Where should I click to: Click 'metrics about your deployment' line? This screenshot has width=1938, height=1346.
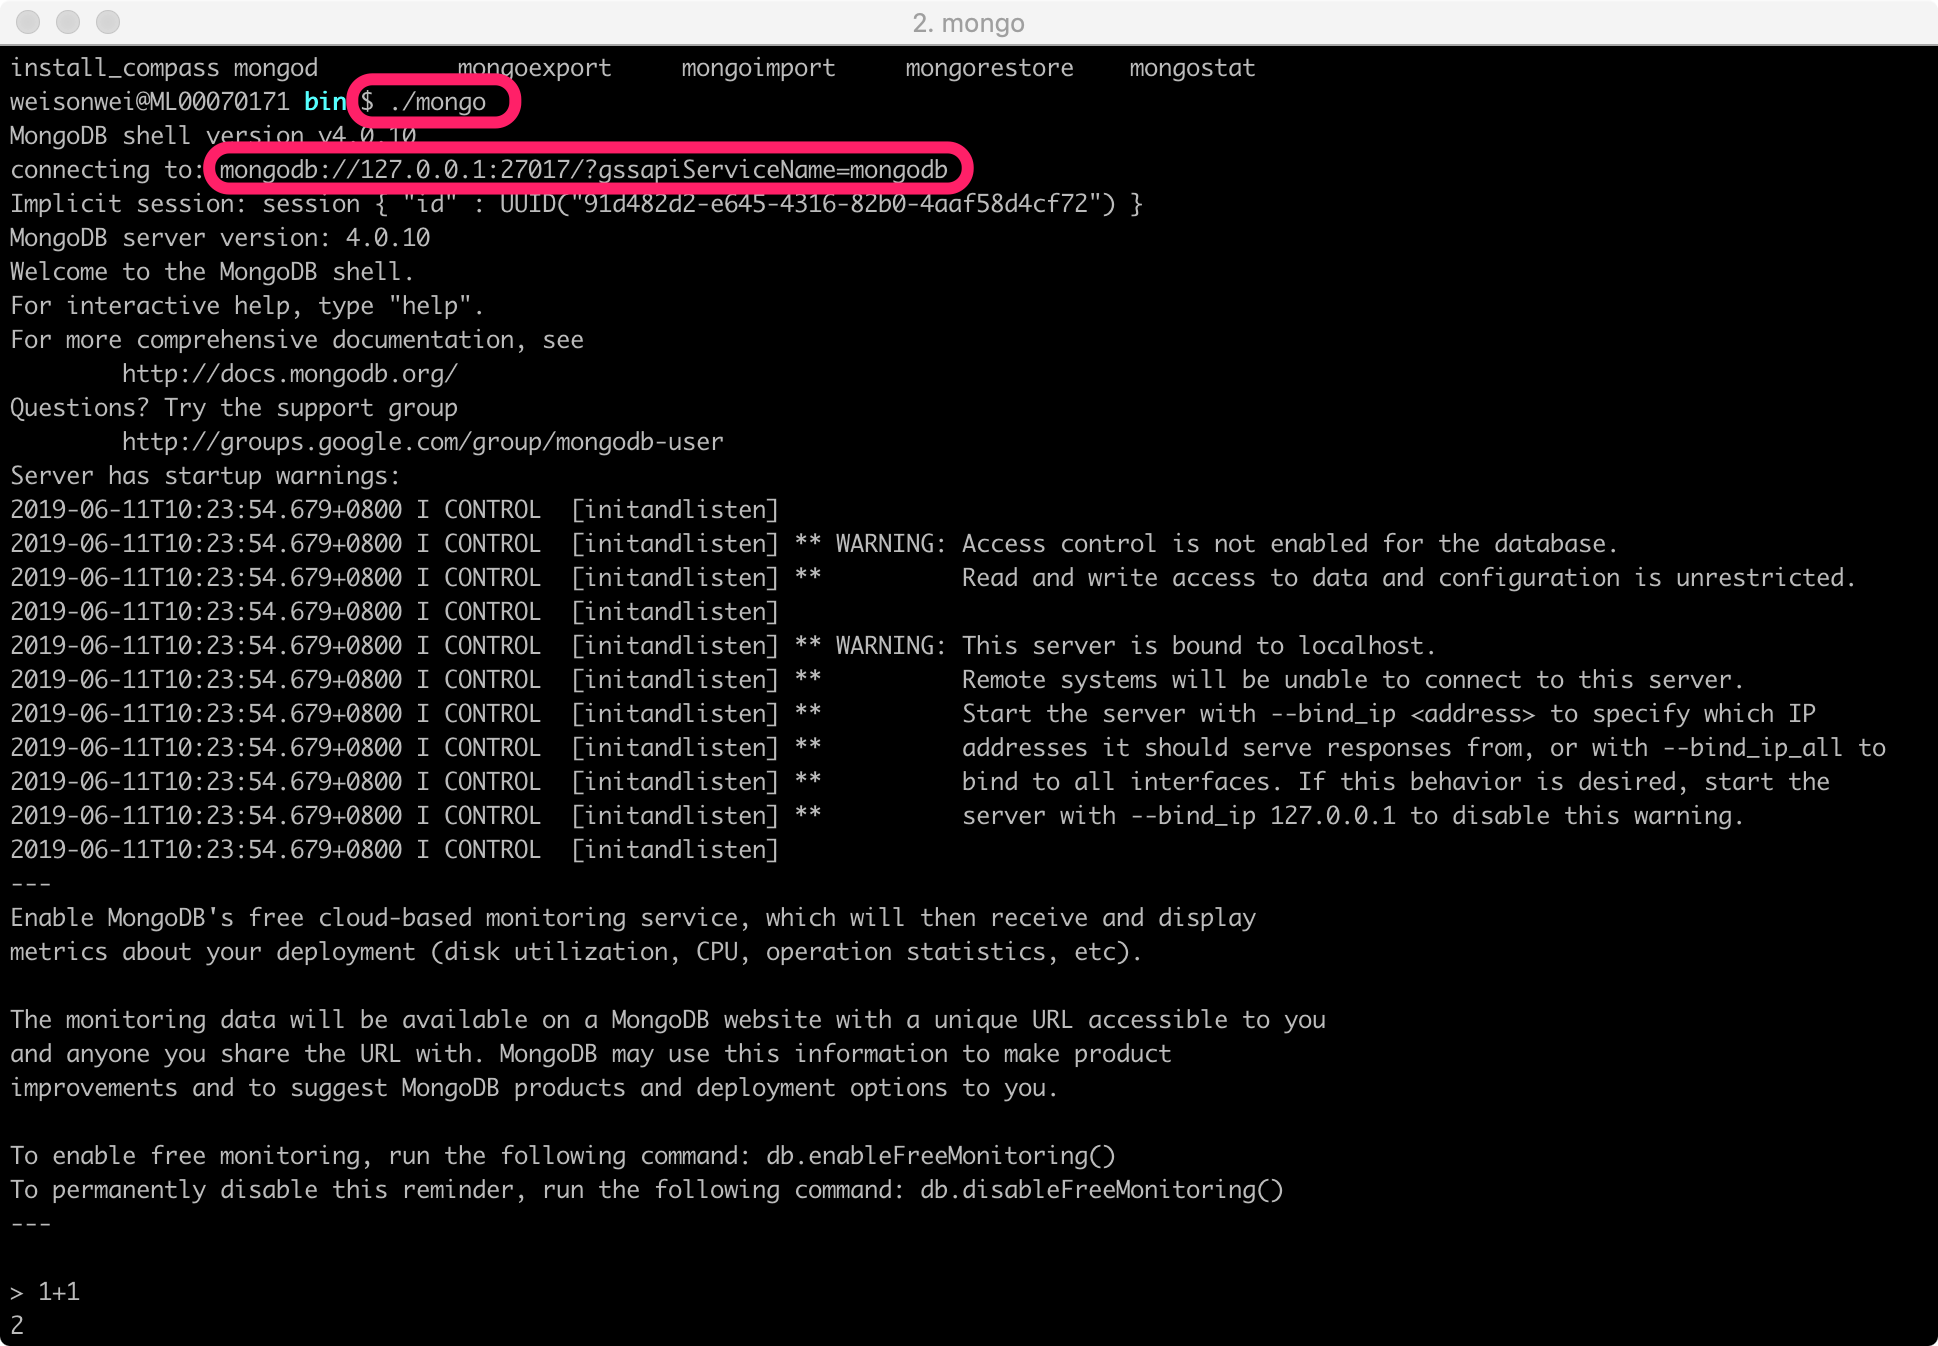(x=576, y=952)
